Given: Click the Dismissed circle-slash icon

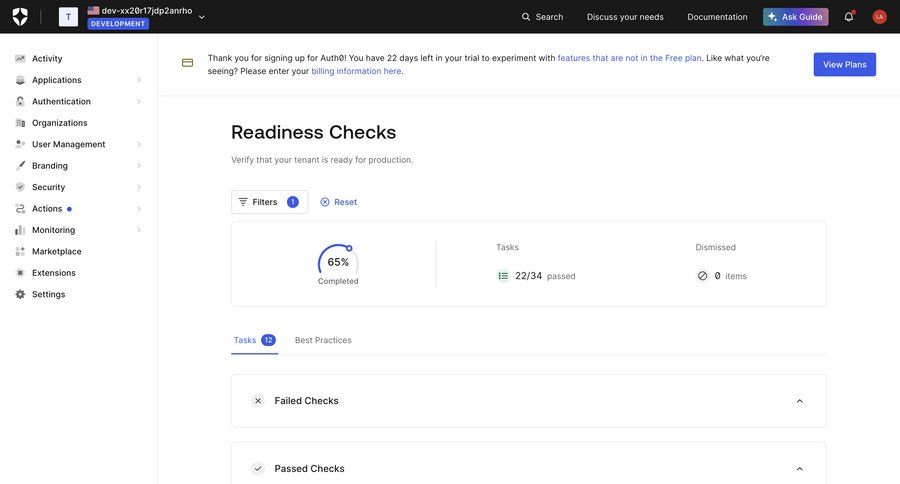Looking at the screenshot, I should pos(702,276).
